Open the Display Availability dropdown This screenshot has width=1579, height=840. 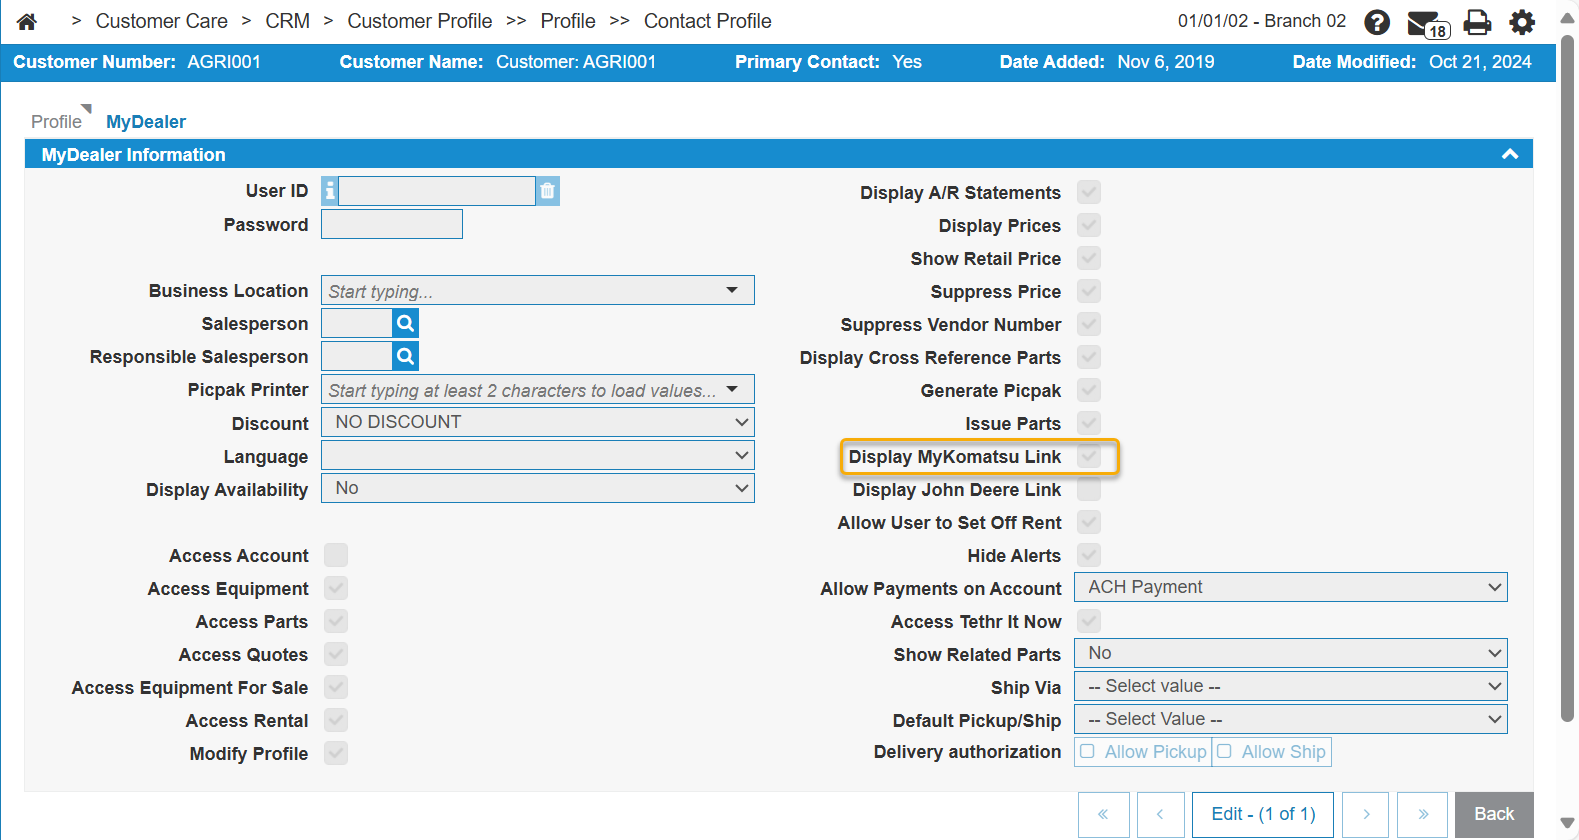[538, 488]
